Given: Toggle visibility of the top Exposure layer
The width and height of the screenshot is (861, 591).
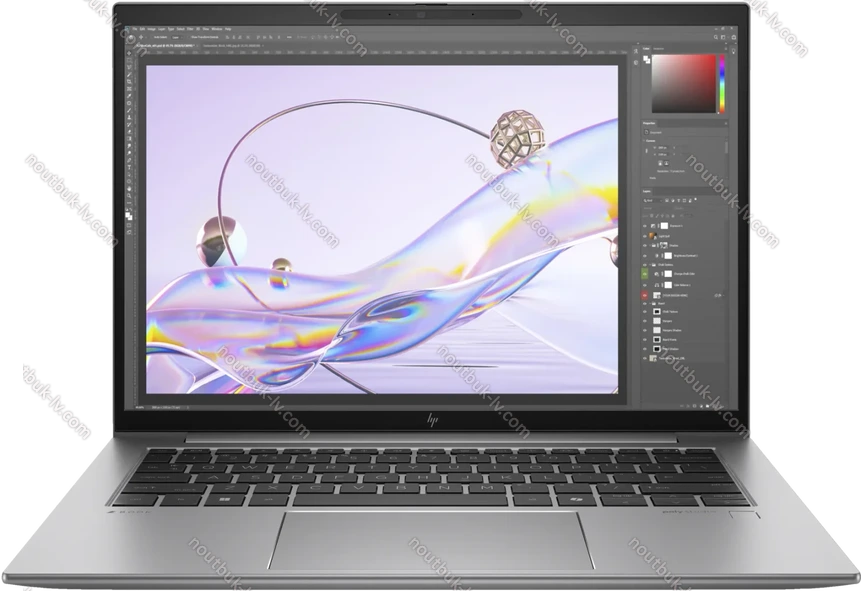Looking at the screenshot, I should click(646, 228).
